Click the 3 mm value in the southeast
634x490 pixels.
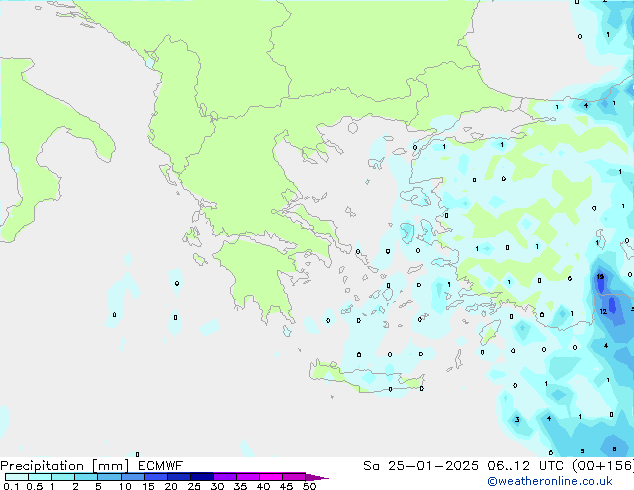tap(516, 419)
